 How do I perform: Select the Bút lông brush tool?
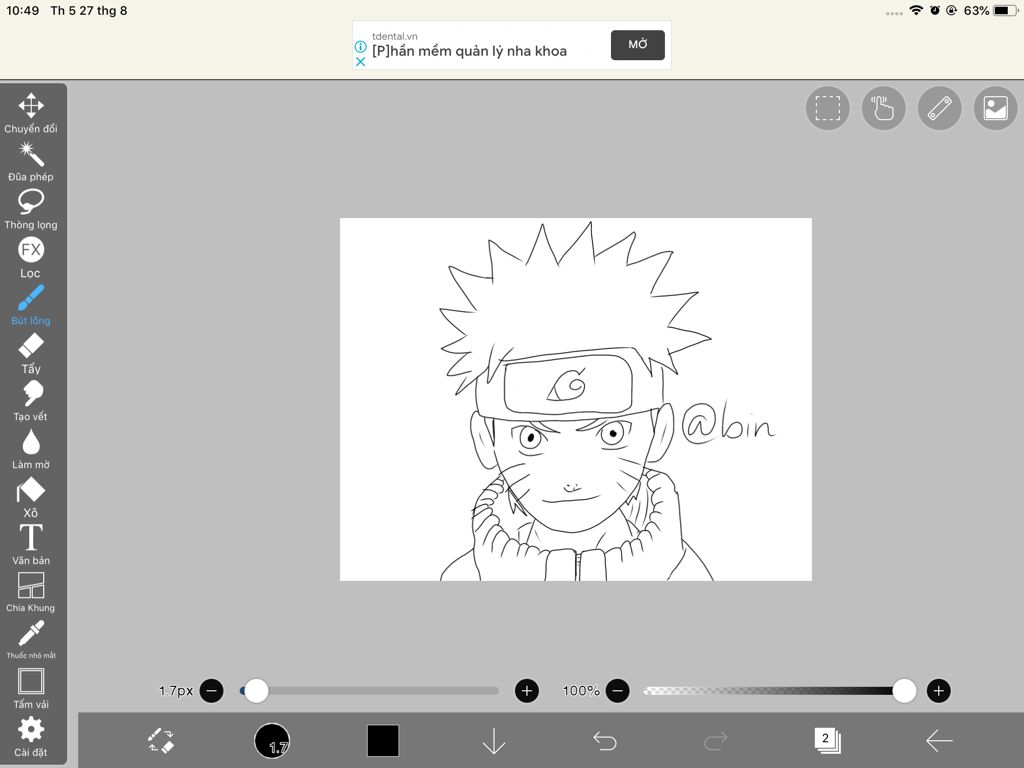31,305
